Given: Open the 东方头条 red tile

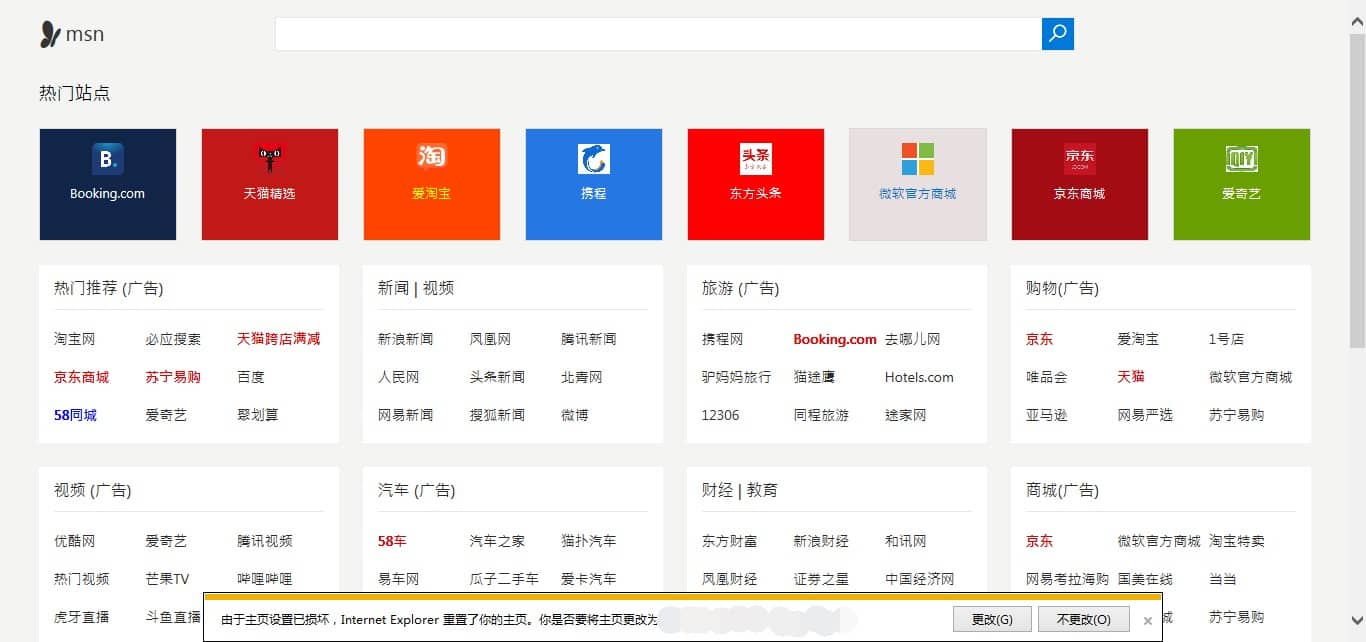Looking at the screenshot, I should 755,184.
